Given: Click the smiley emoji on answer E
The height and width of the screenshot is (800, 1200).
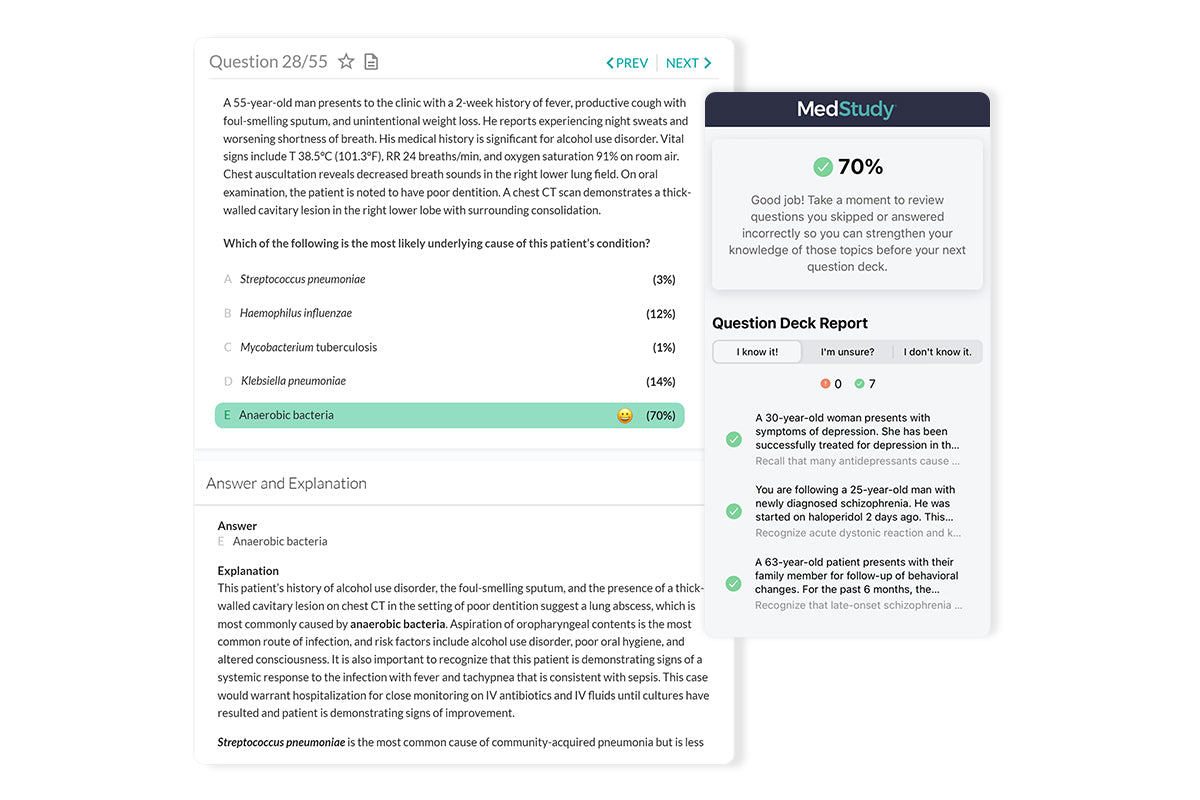Looking at the screenshot, I should (625, 416).
